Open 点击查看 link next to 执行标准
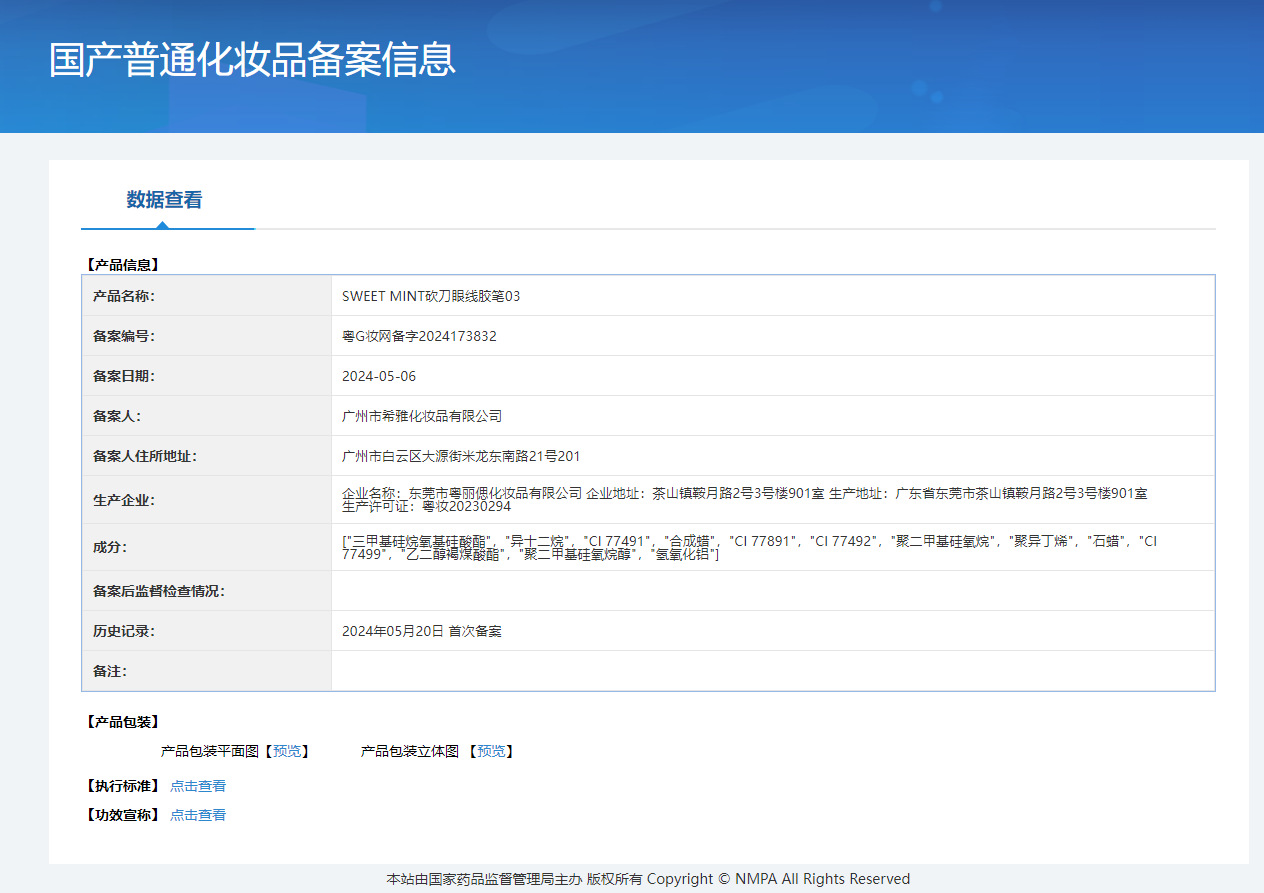 coord(198,786)
